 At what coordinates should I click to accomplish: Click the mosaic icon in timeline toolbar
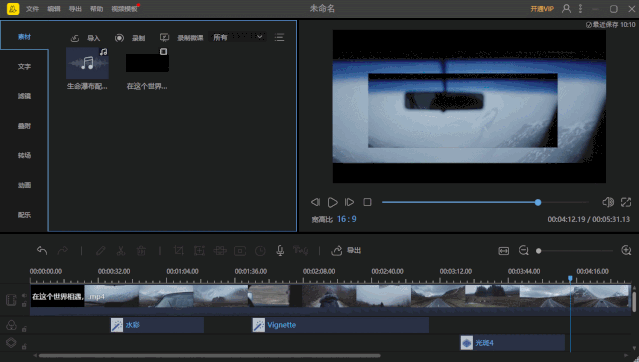(x=220, y=250)
